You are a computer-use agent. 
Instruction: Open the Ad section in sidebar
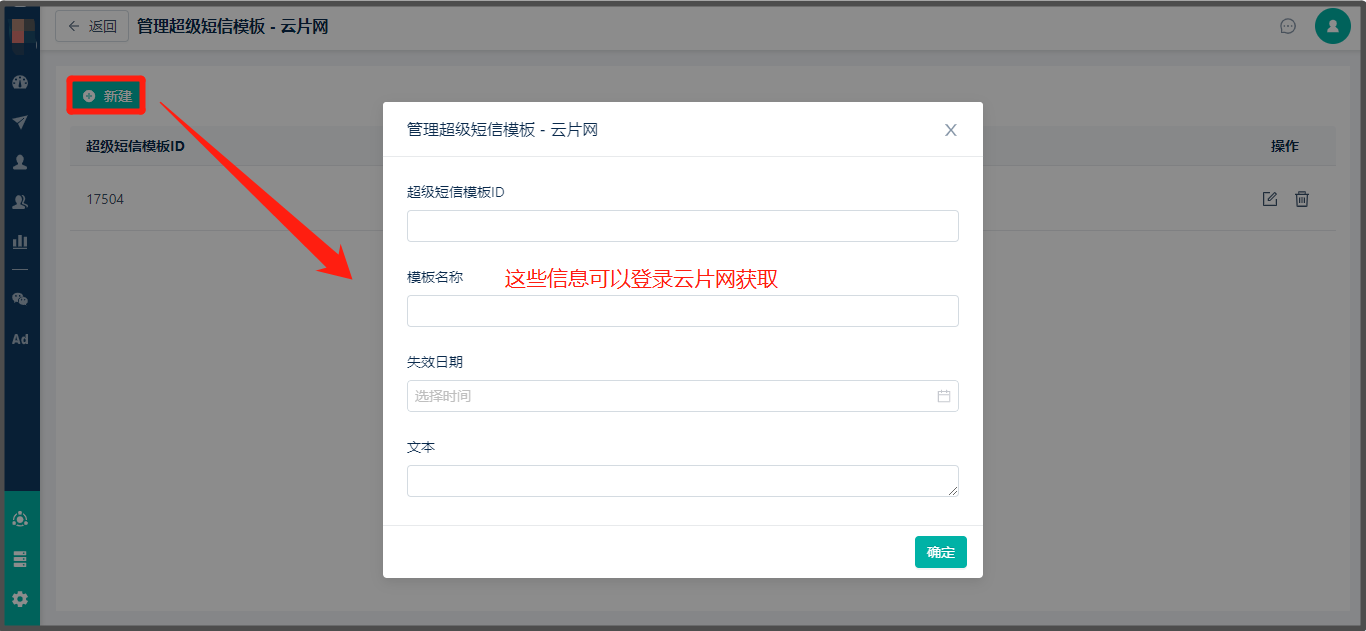click(20, 339)
